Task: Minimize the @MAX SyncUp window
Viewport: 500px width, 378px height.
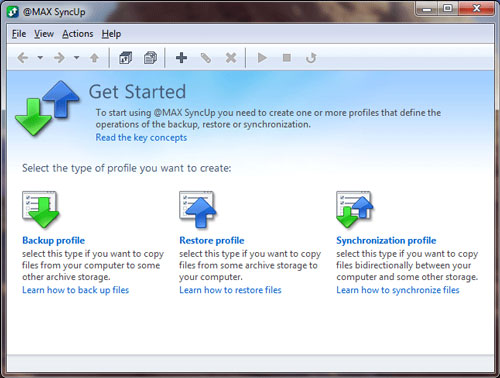Action: 427,8
